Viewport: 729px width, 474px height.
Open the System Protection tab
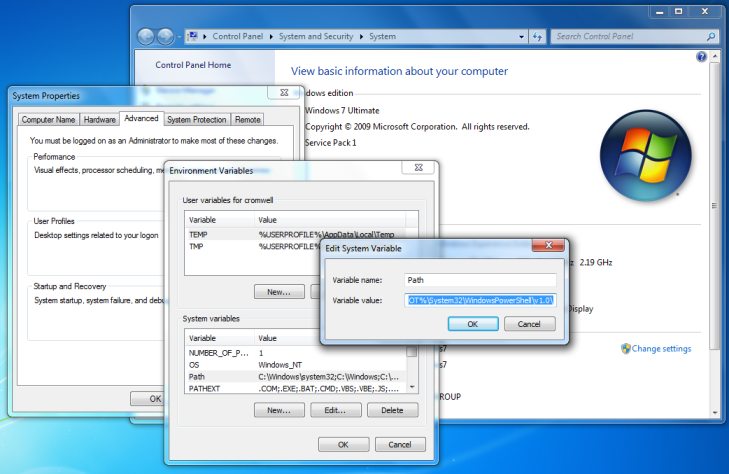tap(197, 120)
